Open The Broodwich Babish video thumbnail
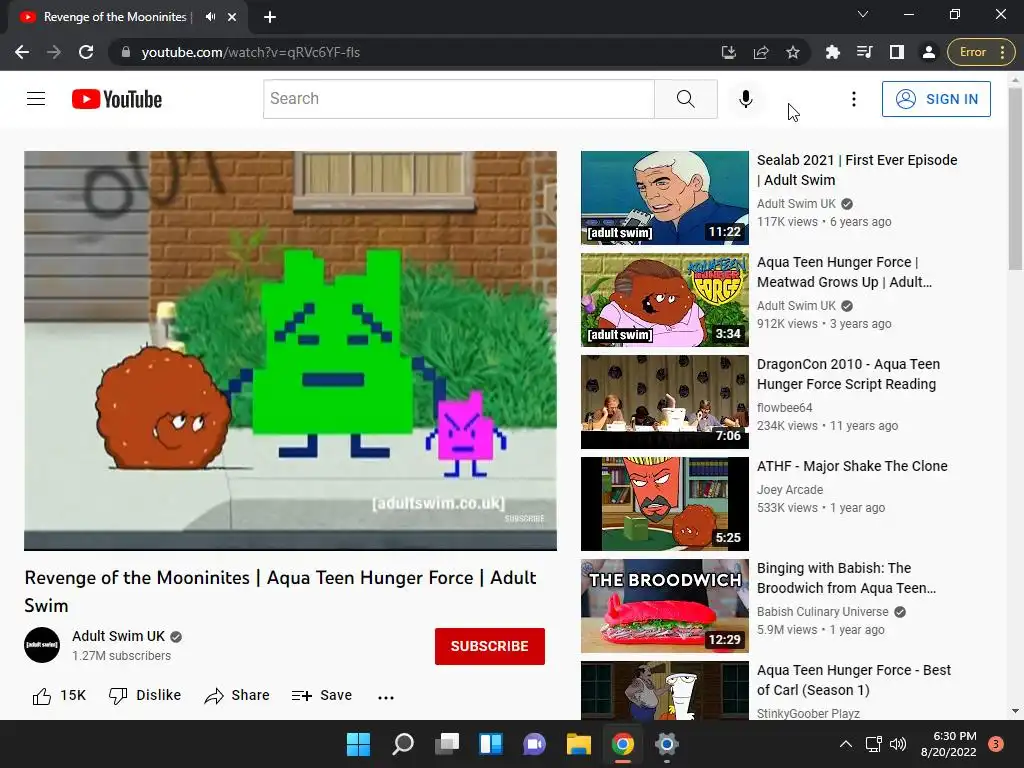Image resolution: width=1024 pixels, height=768 pixels. (665, 605)
